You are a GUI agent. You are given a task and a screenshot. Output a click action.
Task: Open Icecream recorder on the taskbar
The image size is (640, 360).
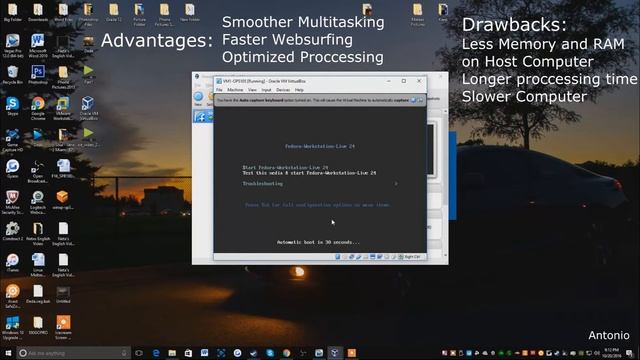pyautogui.click(x=351, y=353)
